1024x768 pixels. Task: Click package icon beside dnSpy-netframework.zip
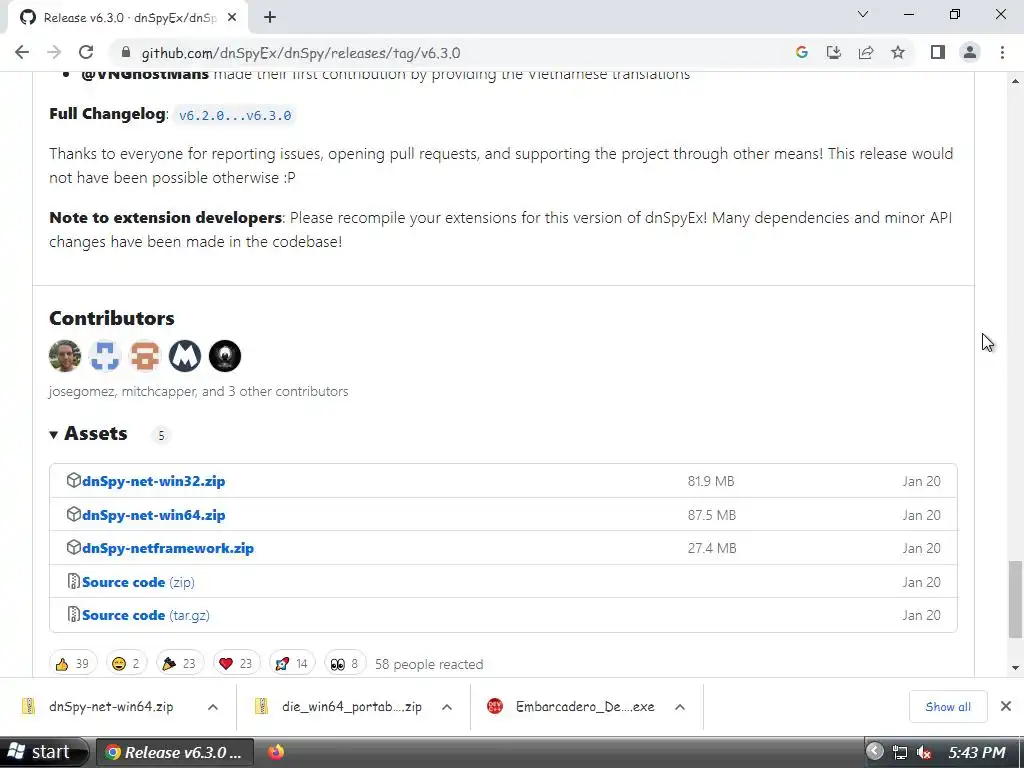coord(73,548)
